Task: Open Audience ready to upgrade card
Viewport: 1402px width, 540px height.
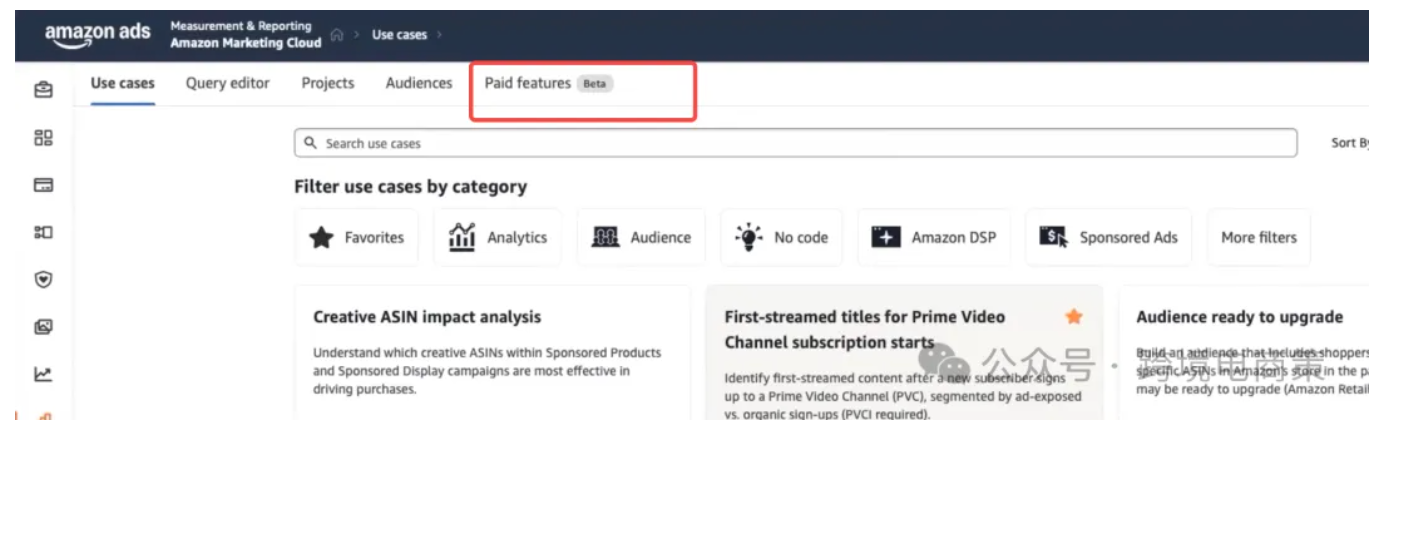Action: coord(1244,353)
